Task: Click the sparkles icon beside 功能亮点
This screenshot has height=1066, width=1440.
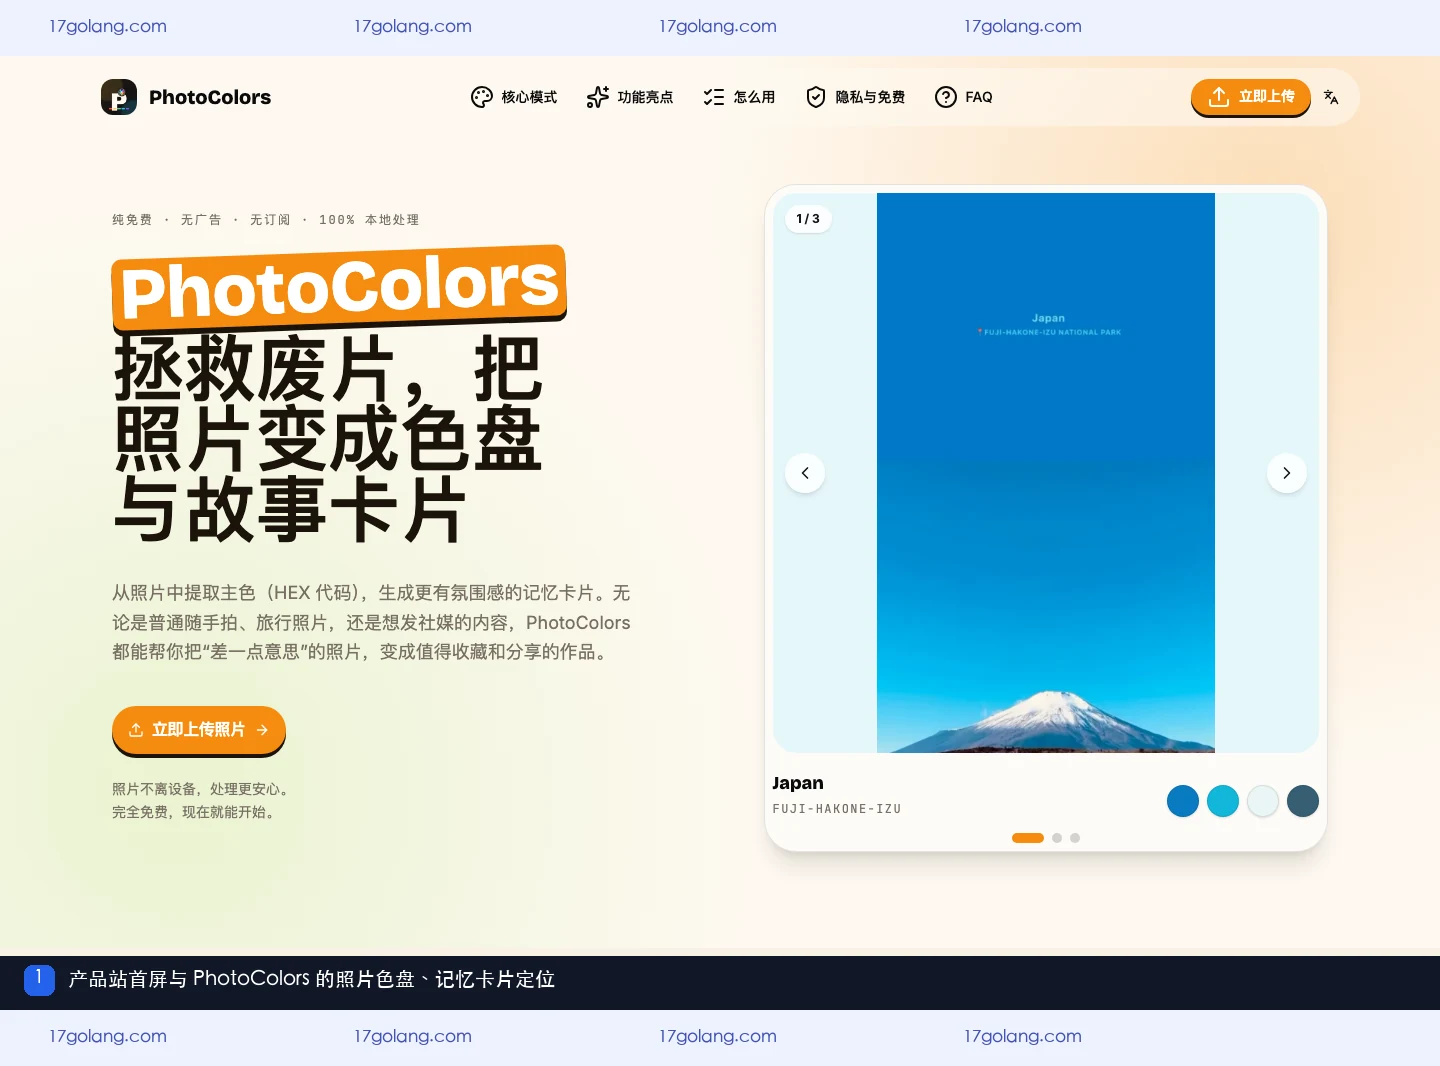Action: [598, 97]
